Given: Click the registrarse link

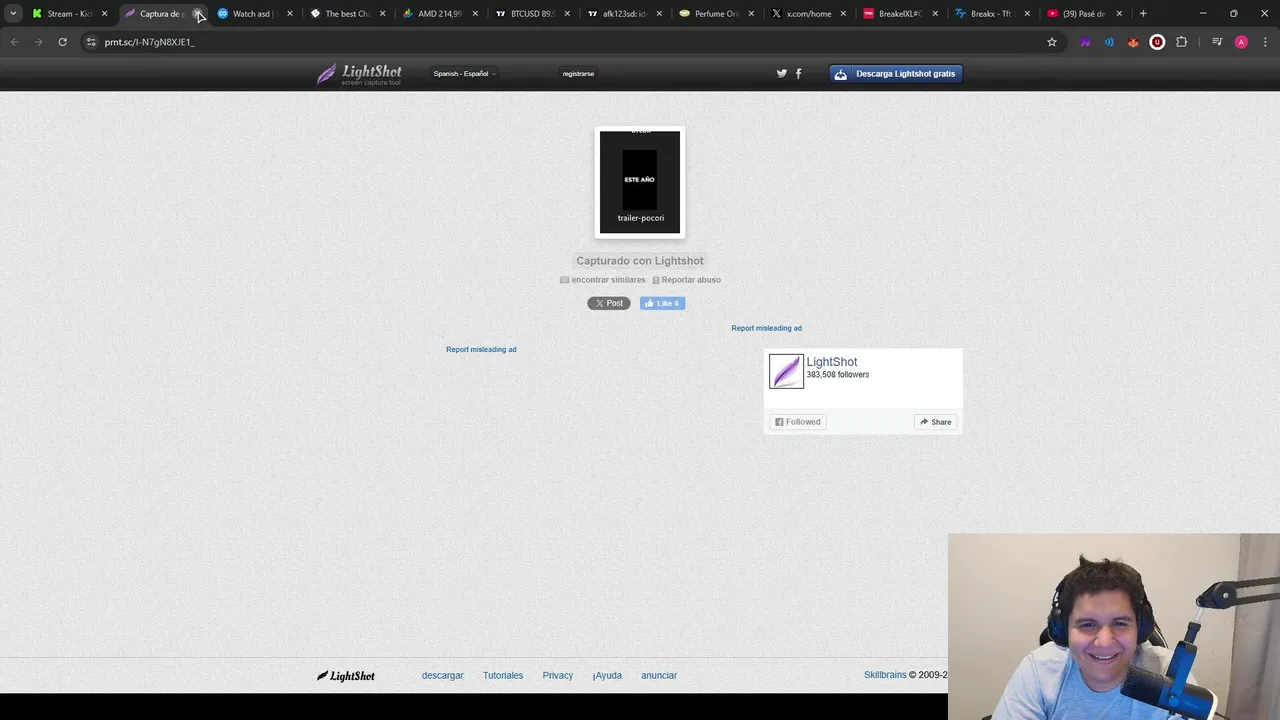Looking at the screenshot, I should (578, 73).
